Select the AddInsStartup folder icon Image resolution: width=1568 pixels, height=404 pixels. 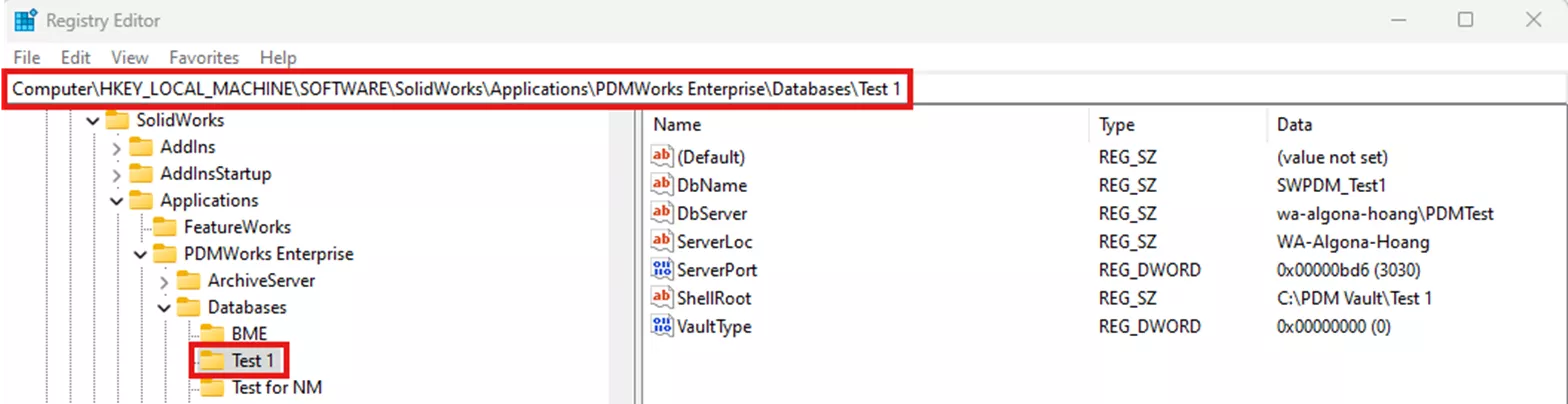141,174
